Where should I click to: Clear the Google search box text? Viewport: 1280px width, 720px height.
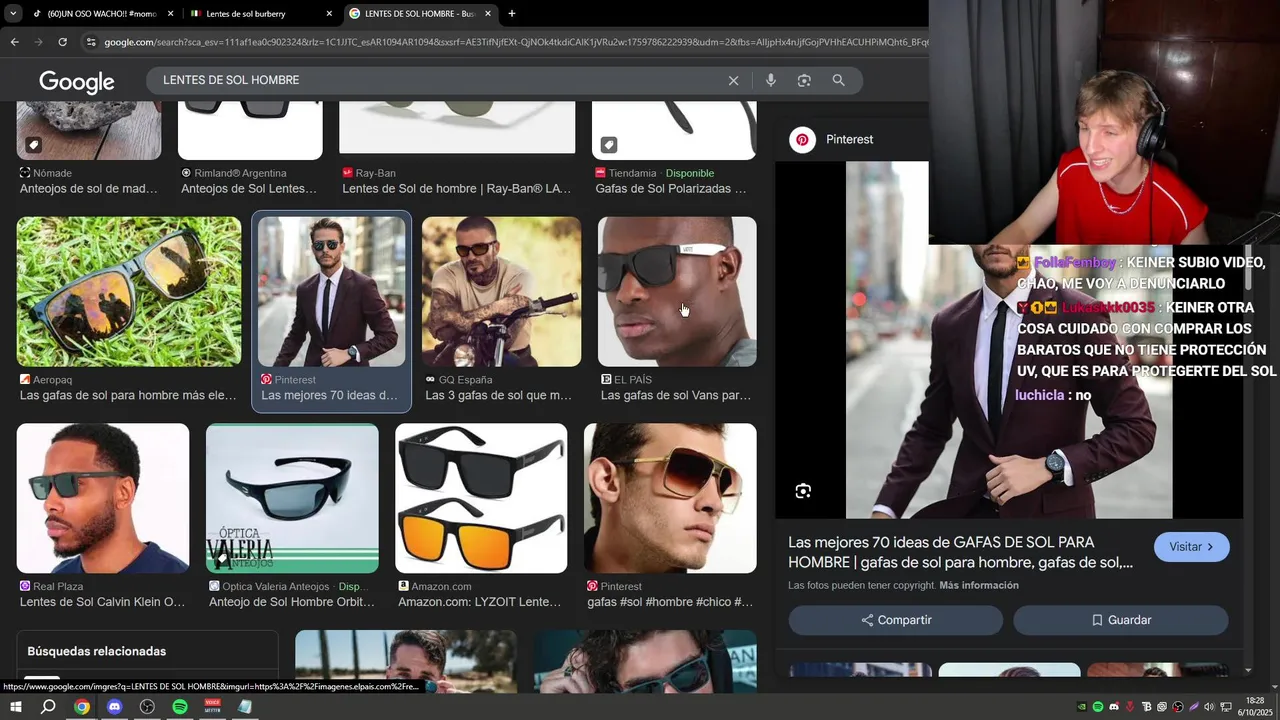pos(733,81)
